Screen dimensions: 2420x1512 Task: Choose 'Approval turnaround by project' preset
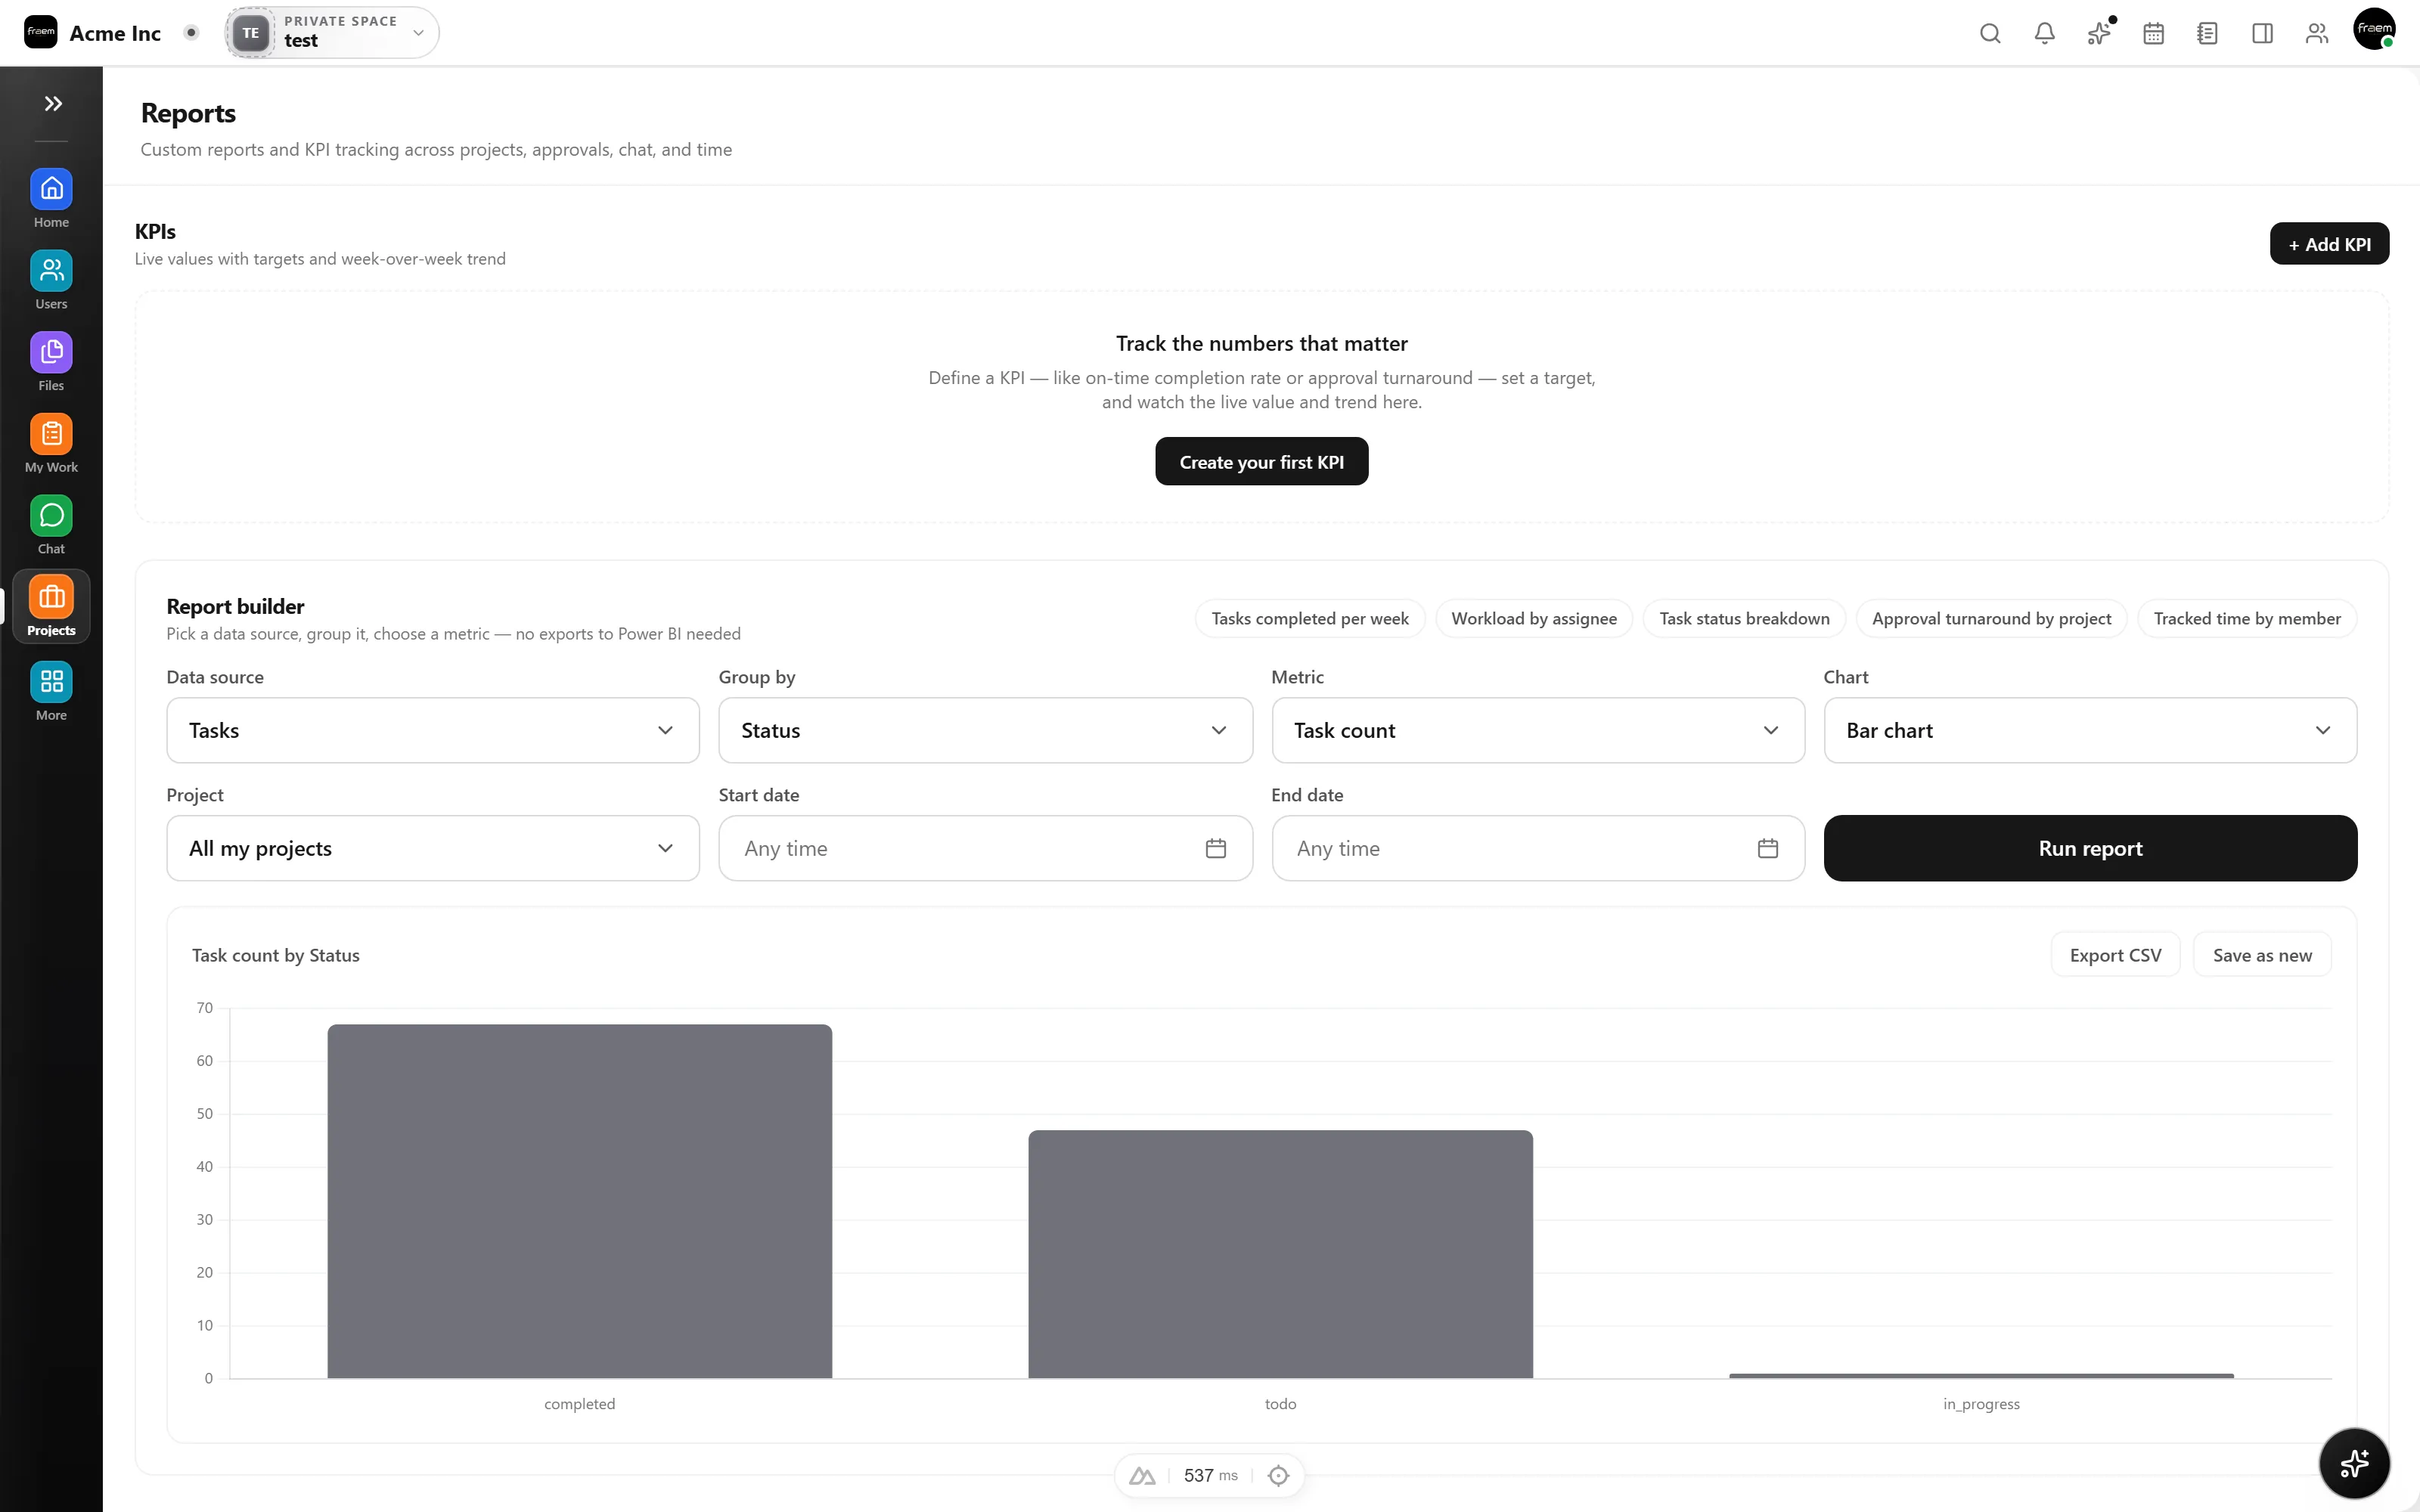click(x=1991, y=618)
